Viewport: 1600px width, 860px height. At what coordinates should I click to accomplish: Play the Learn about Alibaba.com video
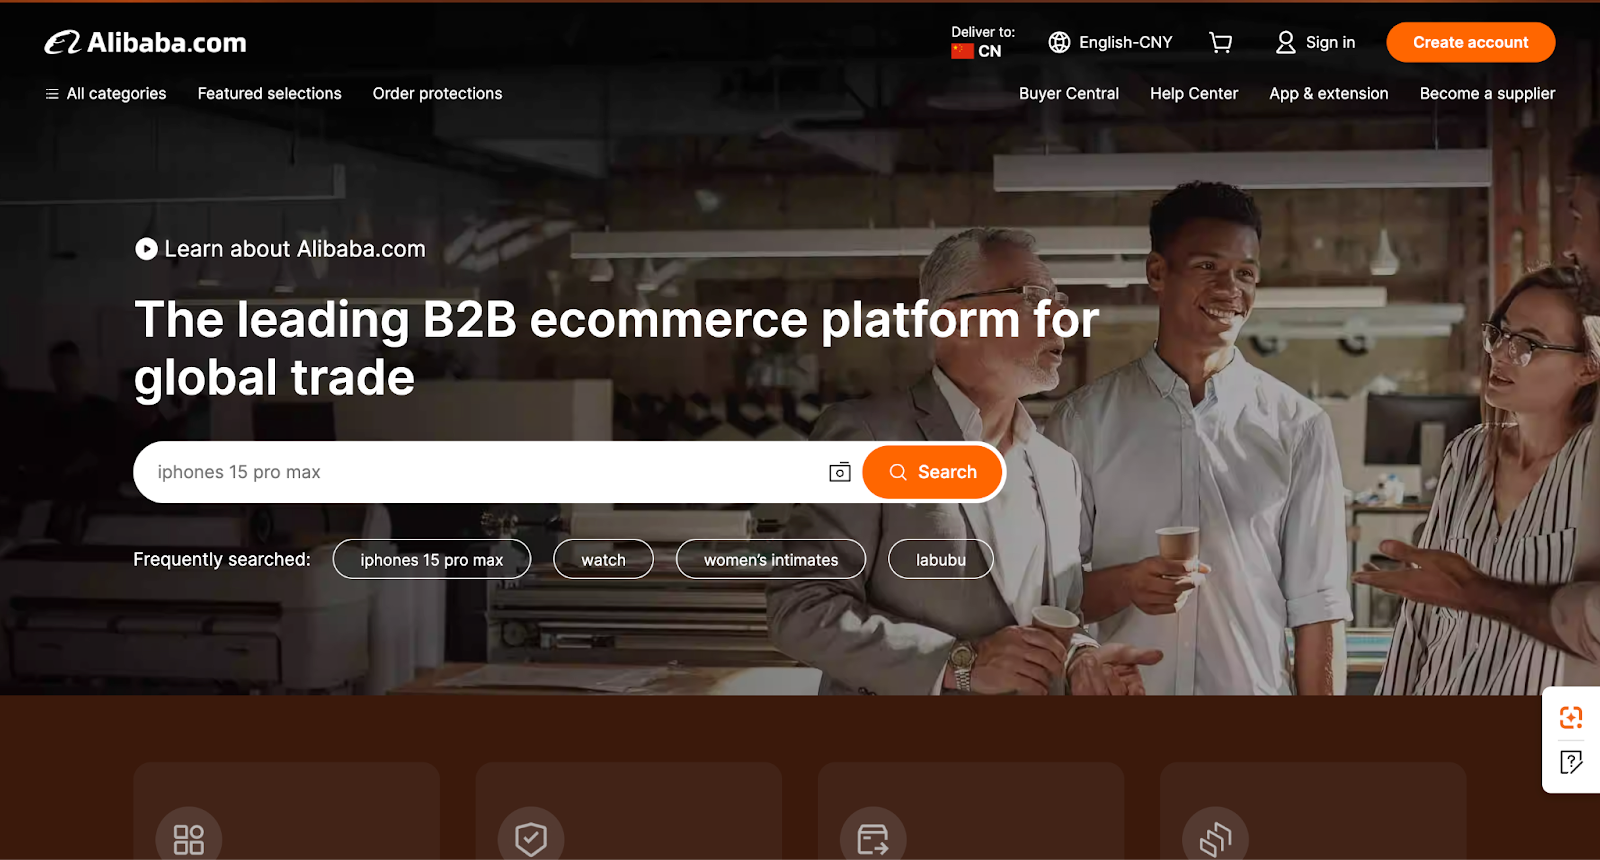point(146,249)
